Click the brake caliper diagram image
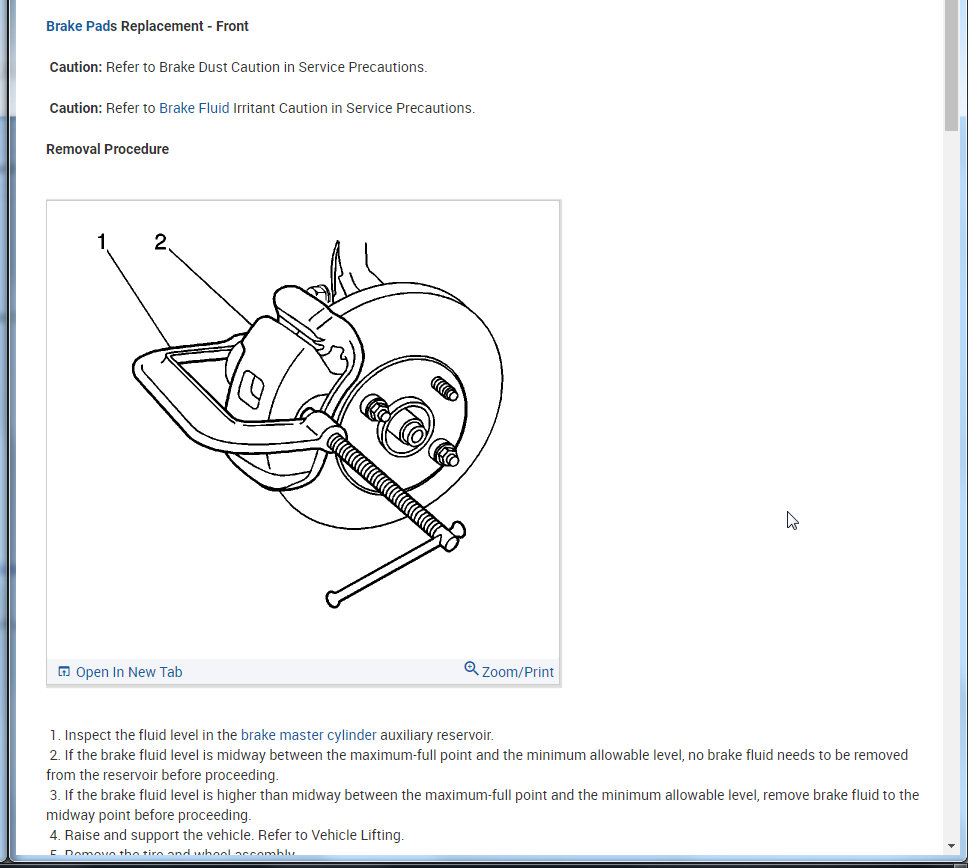 pyautogui.click(x=303, y=429)
